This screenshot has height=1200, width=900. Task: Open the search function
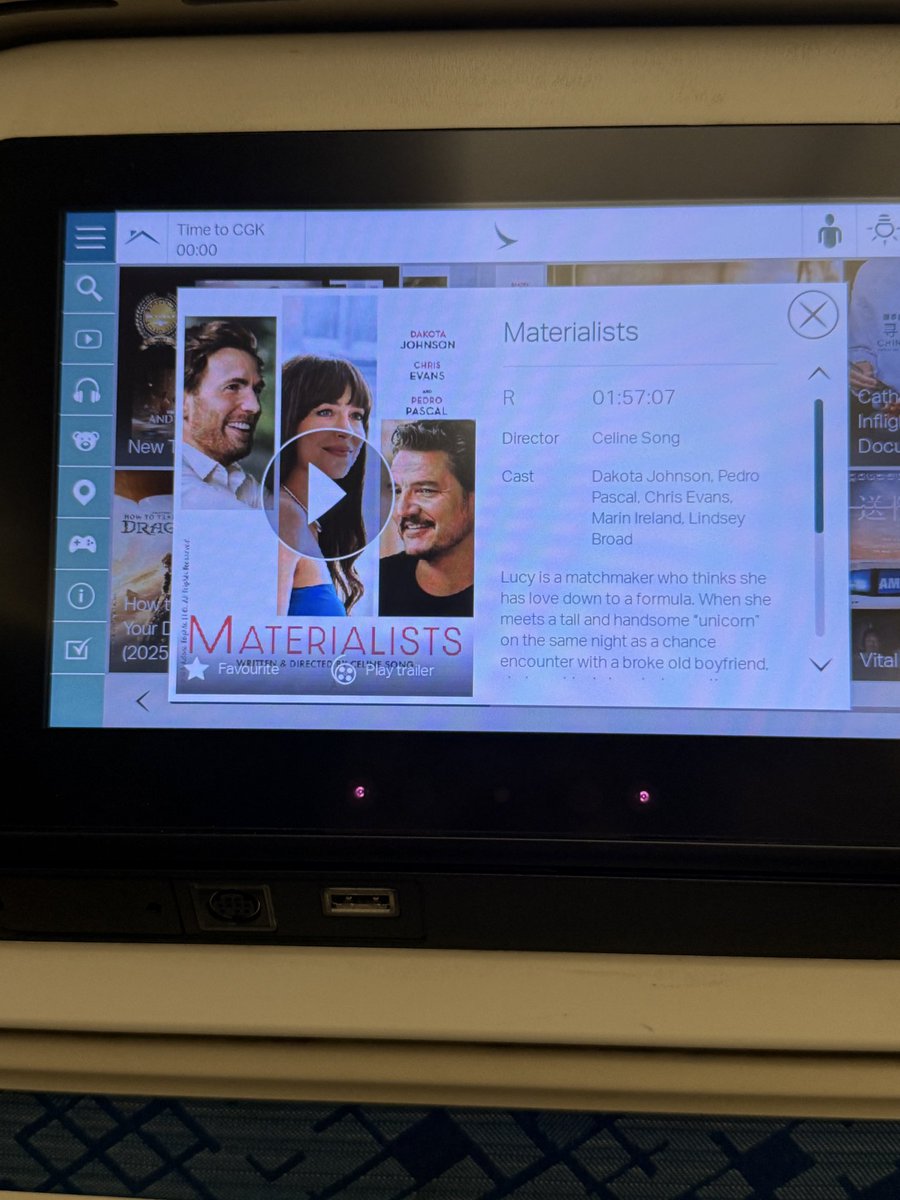[x=90, y=290]
